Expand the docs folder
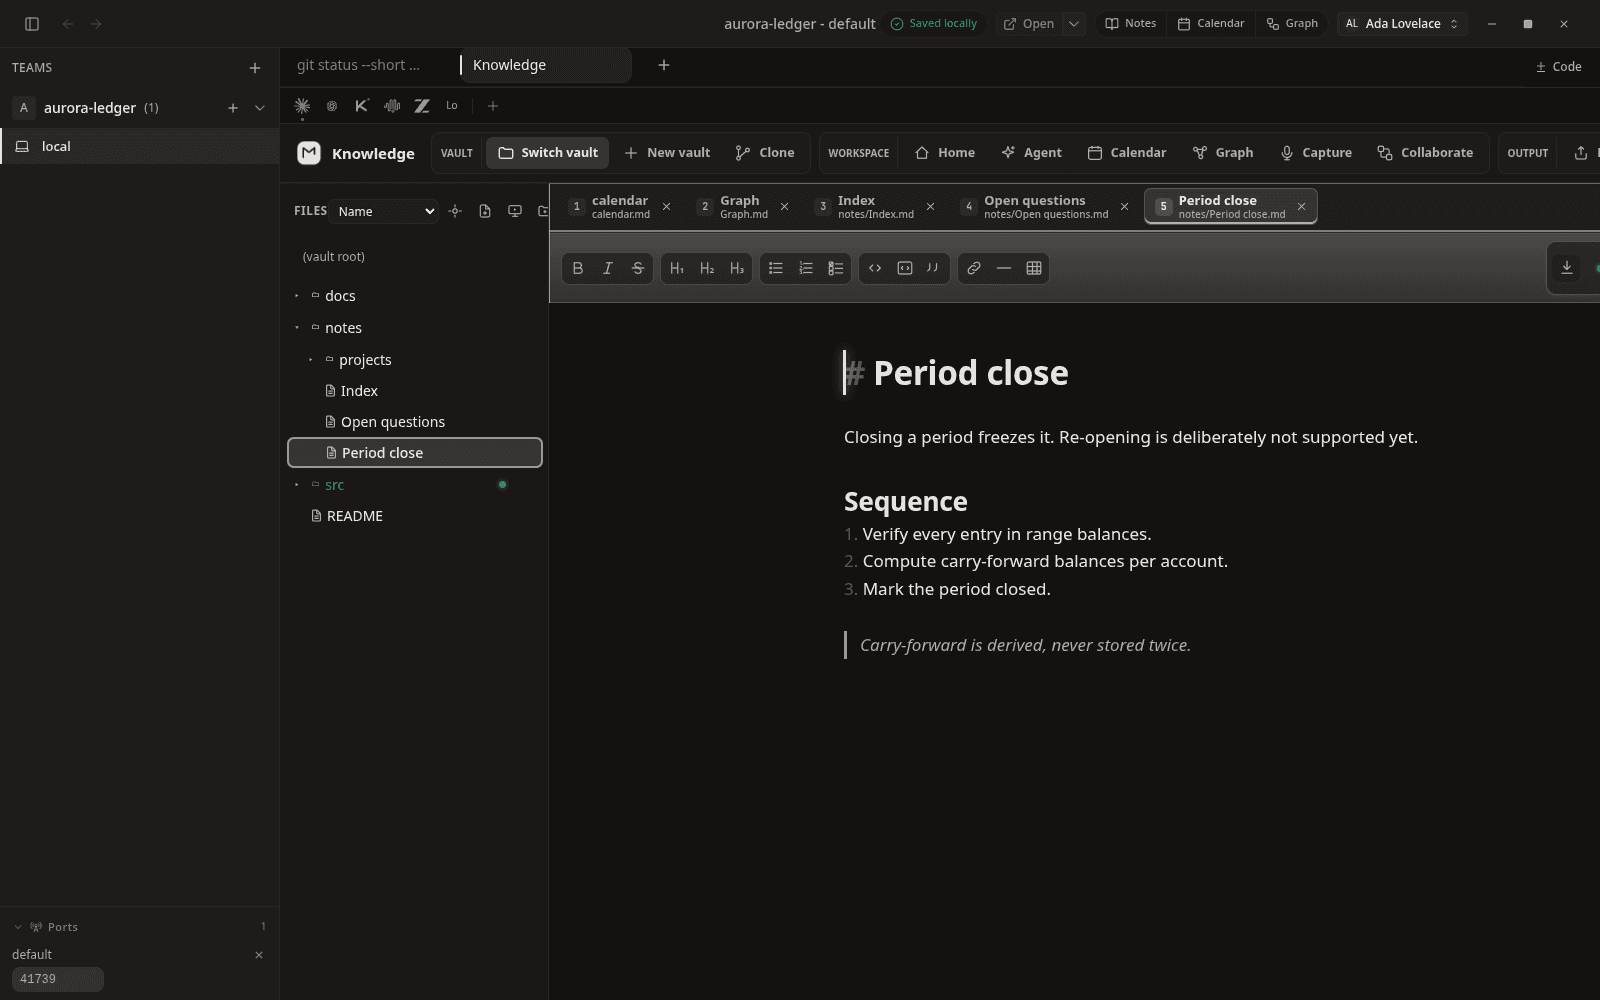 pyautogui.click(x=297, y=296)
